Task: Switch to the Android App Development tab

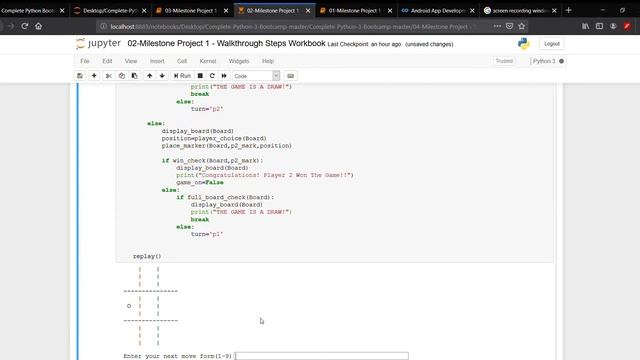Action: pos(438,11)
